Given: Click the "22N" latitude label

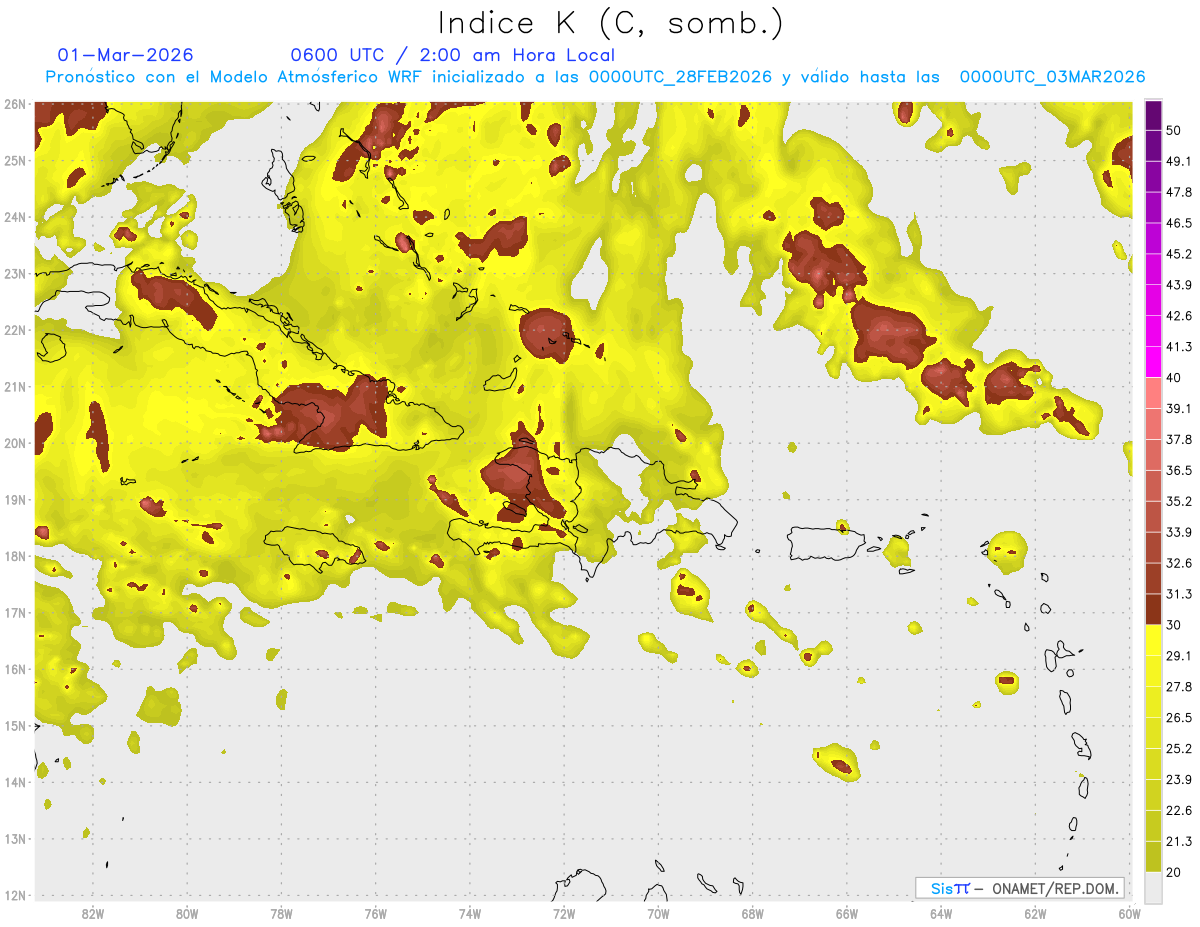Looking at the screenshot, I should point(15,331).
